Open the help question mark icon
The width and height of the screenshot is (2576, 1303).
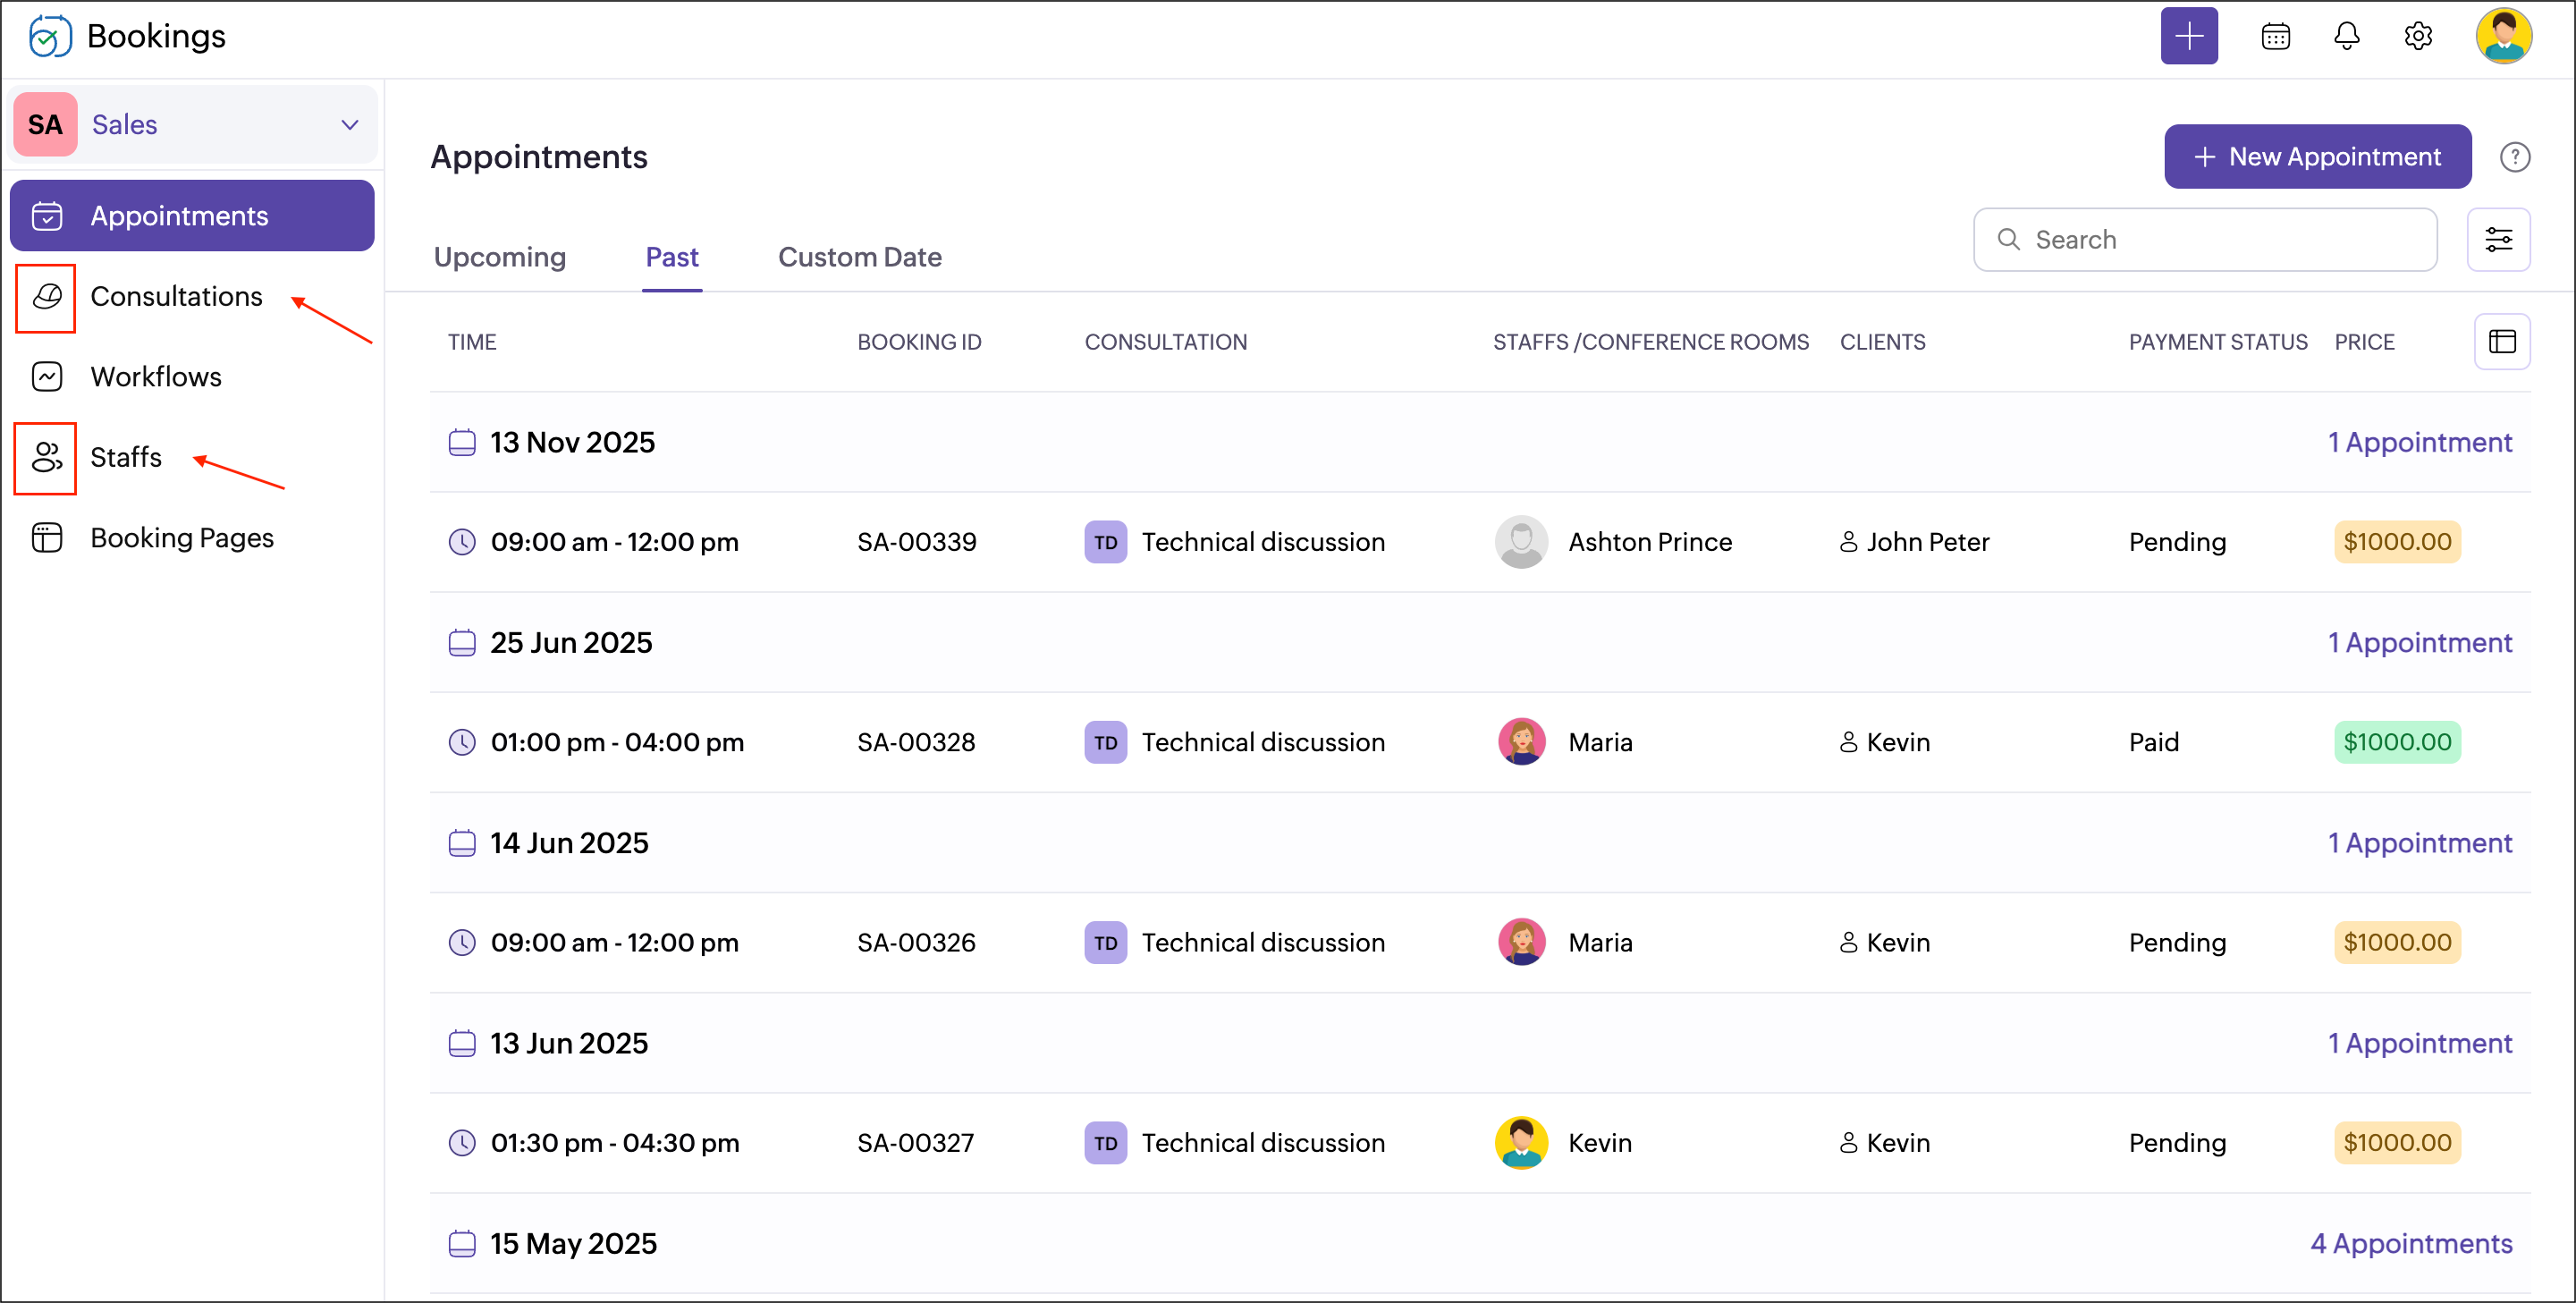click(x=2514, y=157)
